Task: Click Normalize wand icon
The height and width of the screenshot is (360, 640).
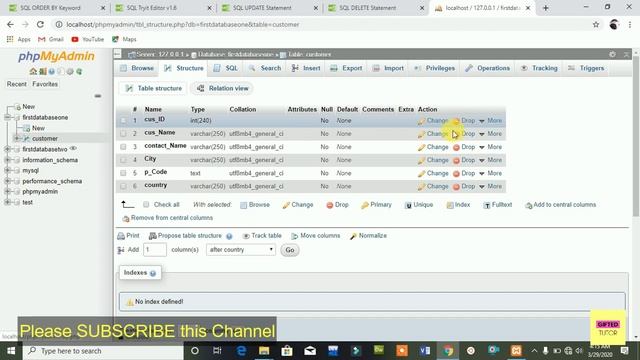Action: pos(353,236)
